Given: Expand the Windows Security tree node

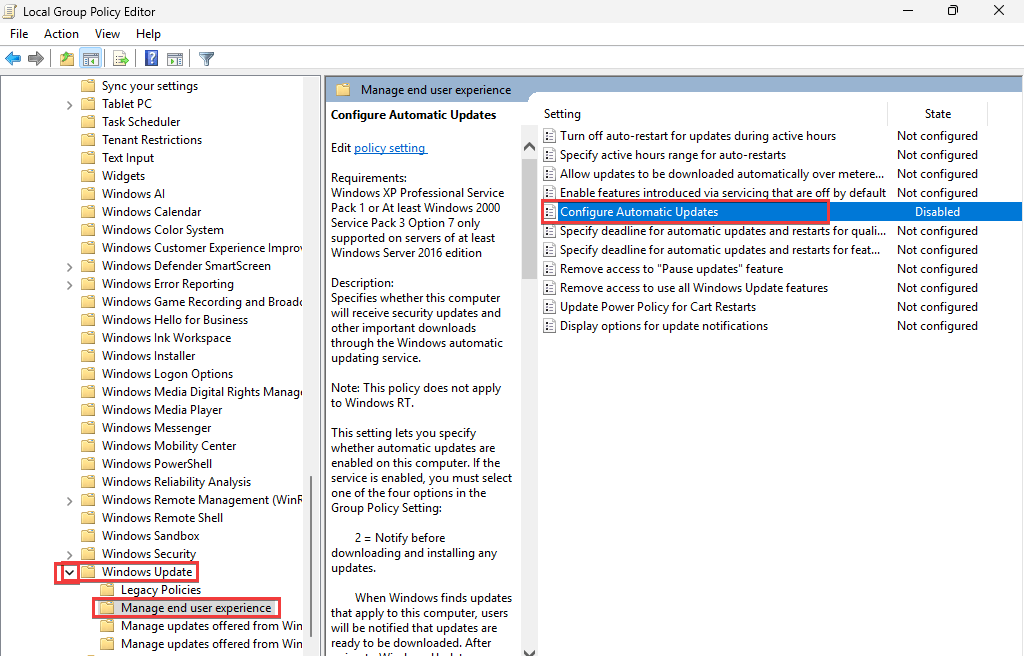Looking at the screenshot, I should [69, 554].
